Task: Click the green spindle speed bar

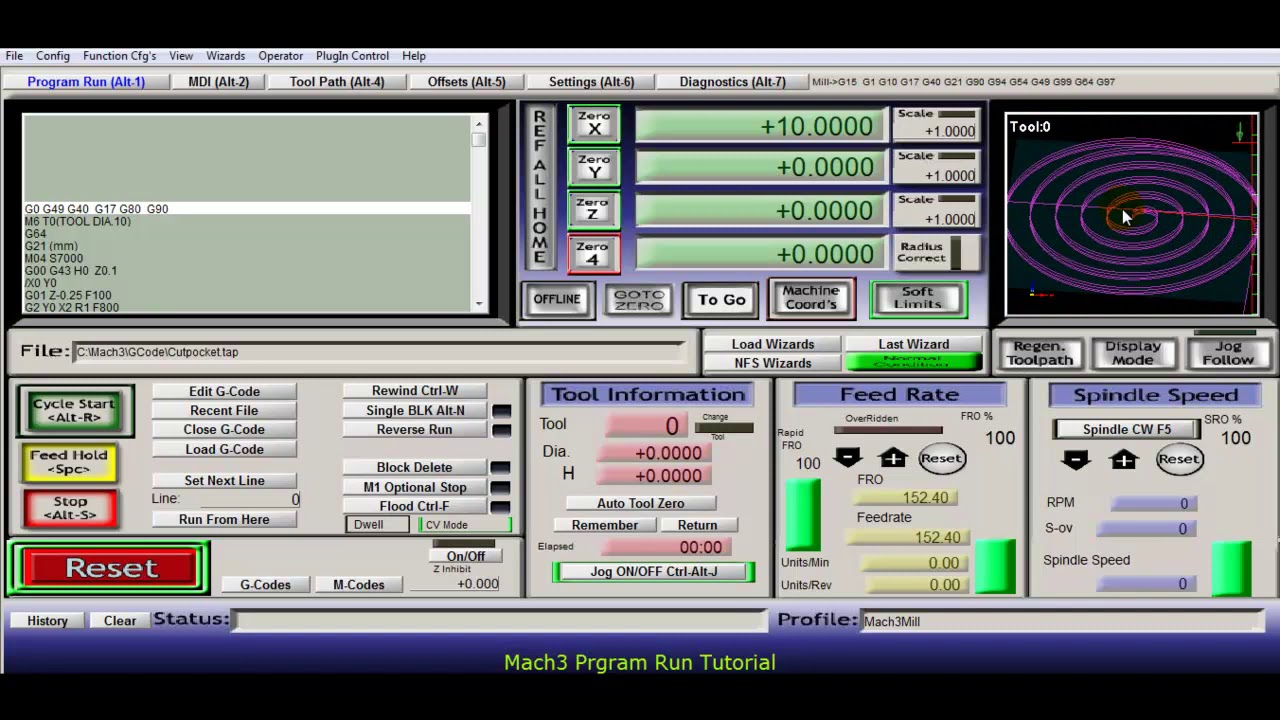Action: point(1232,568)
